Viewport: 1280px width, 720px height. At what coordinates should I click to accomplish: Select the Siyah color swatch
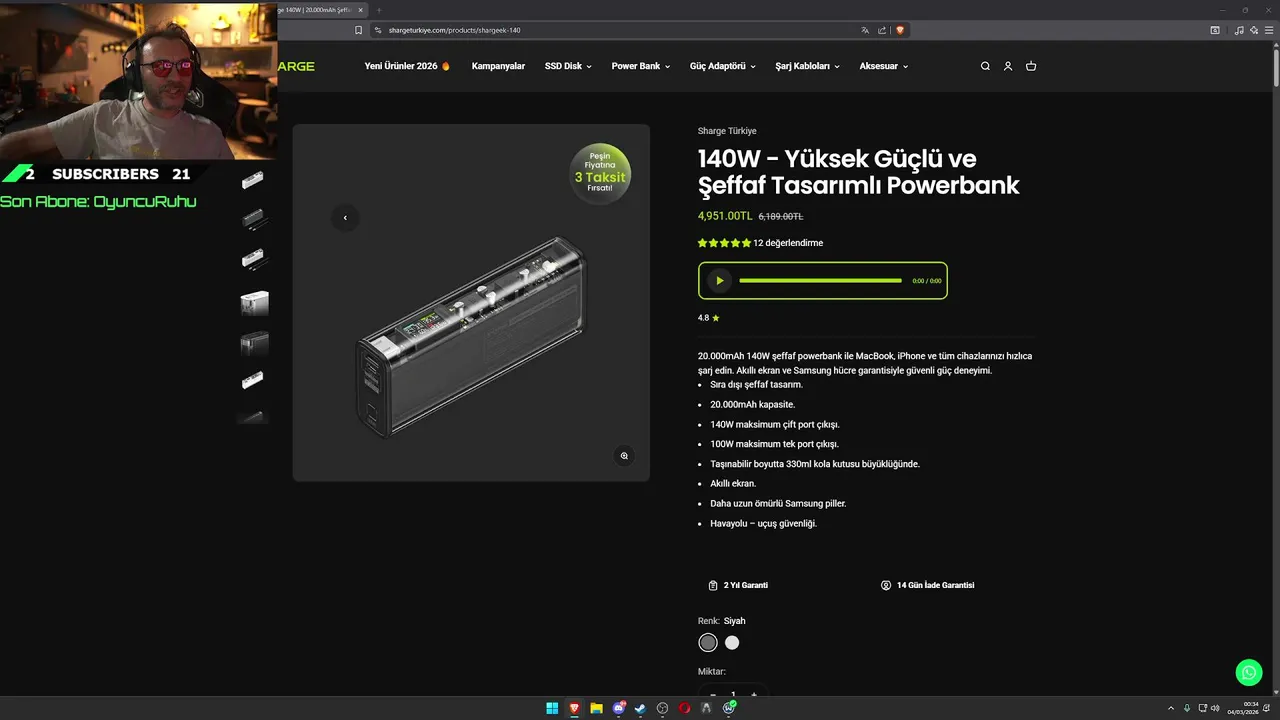click(708, 642)
